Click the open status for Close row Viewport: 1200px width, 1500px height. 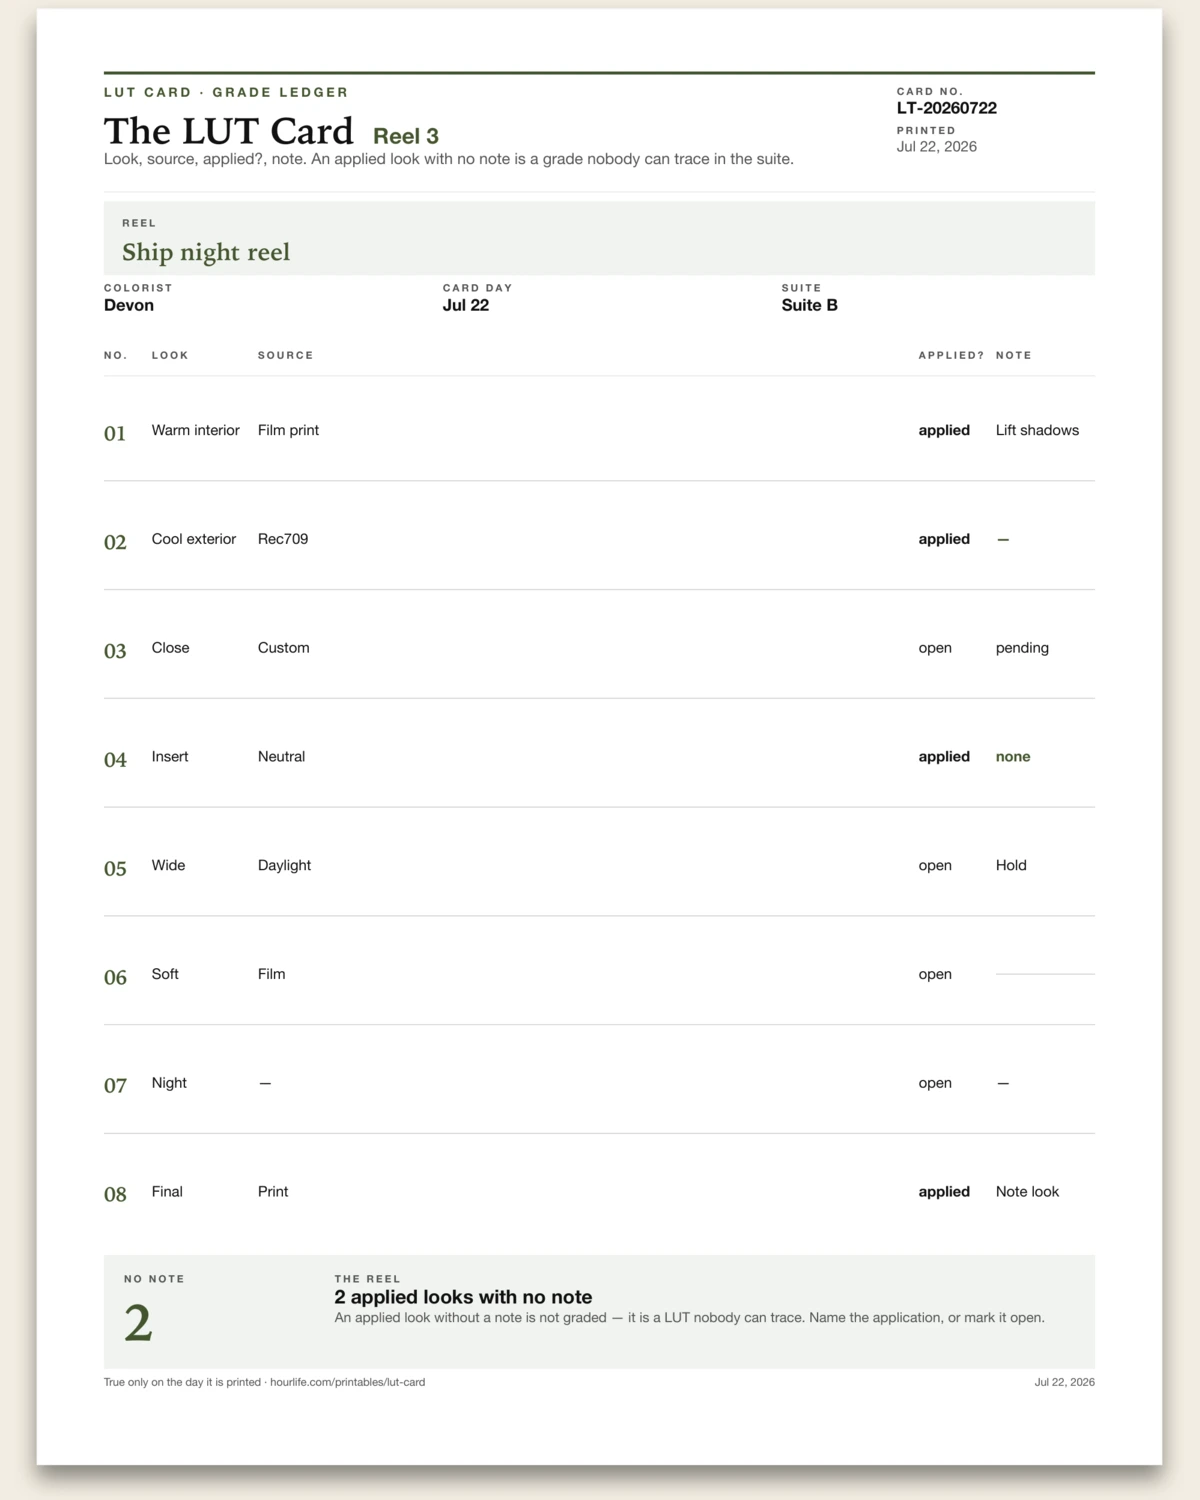point(935,648)
